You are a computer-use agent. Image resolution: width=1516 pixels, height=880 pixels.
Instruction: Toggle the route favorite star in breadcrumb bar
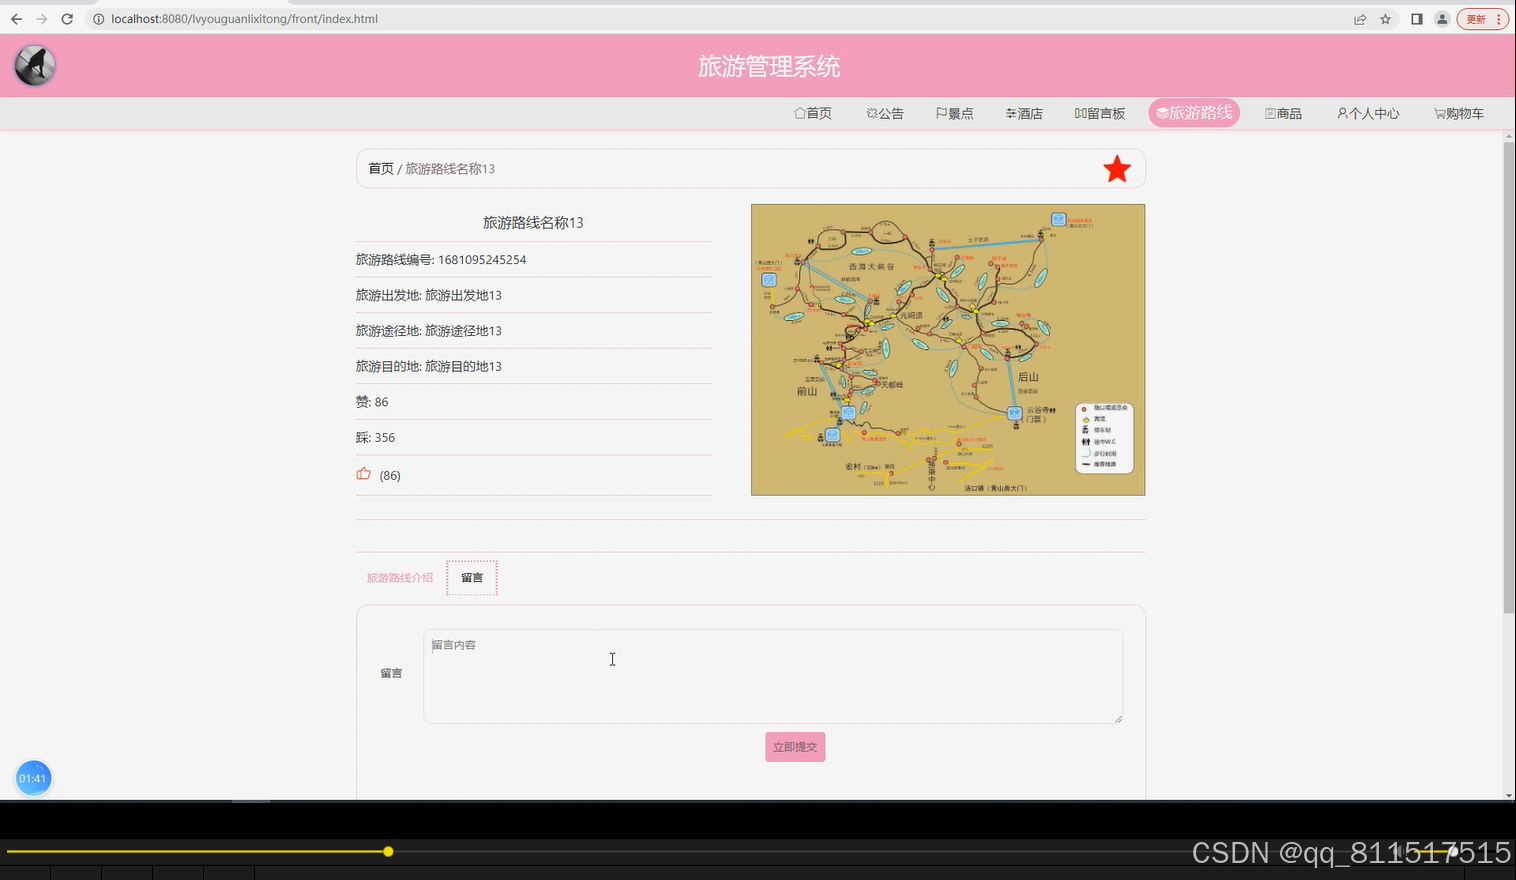click(1117, 168)
